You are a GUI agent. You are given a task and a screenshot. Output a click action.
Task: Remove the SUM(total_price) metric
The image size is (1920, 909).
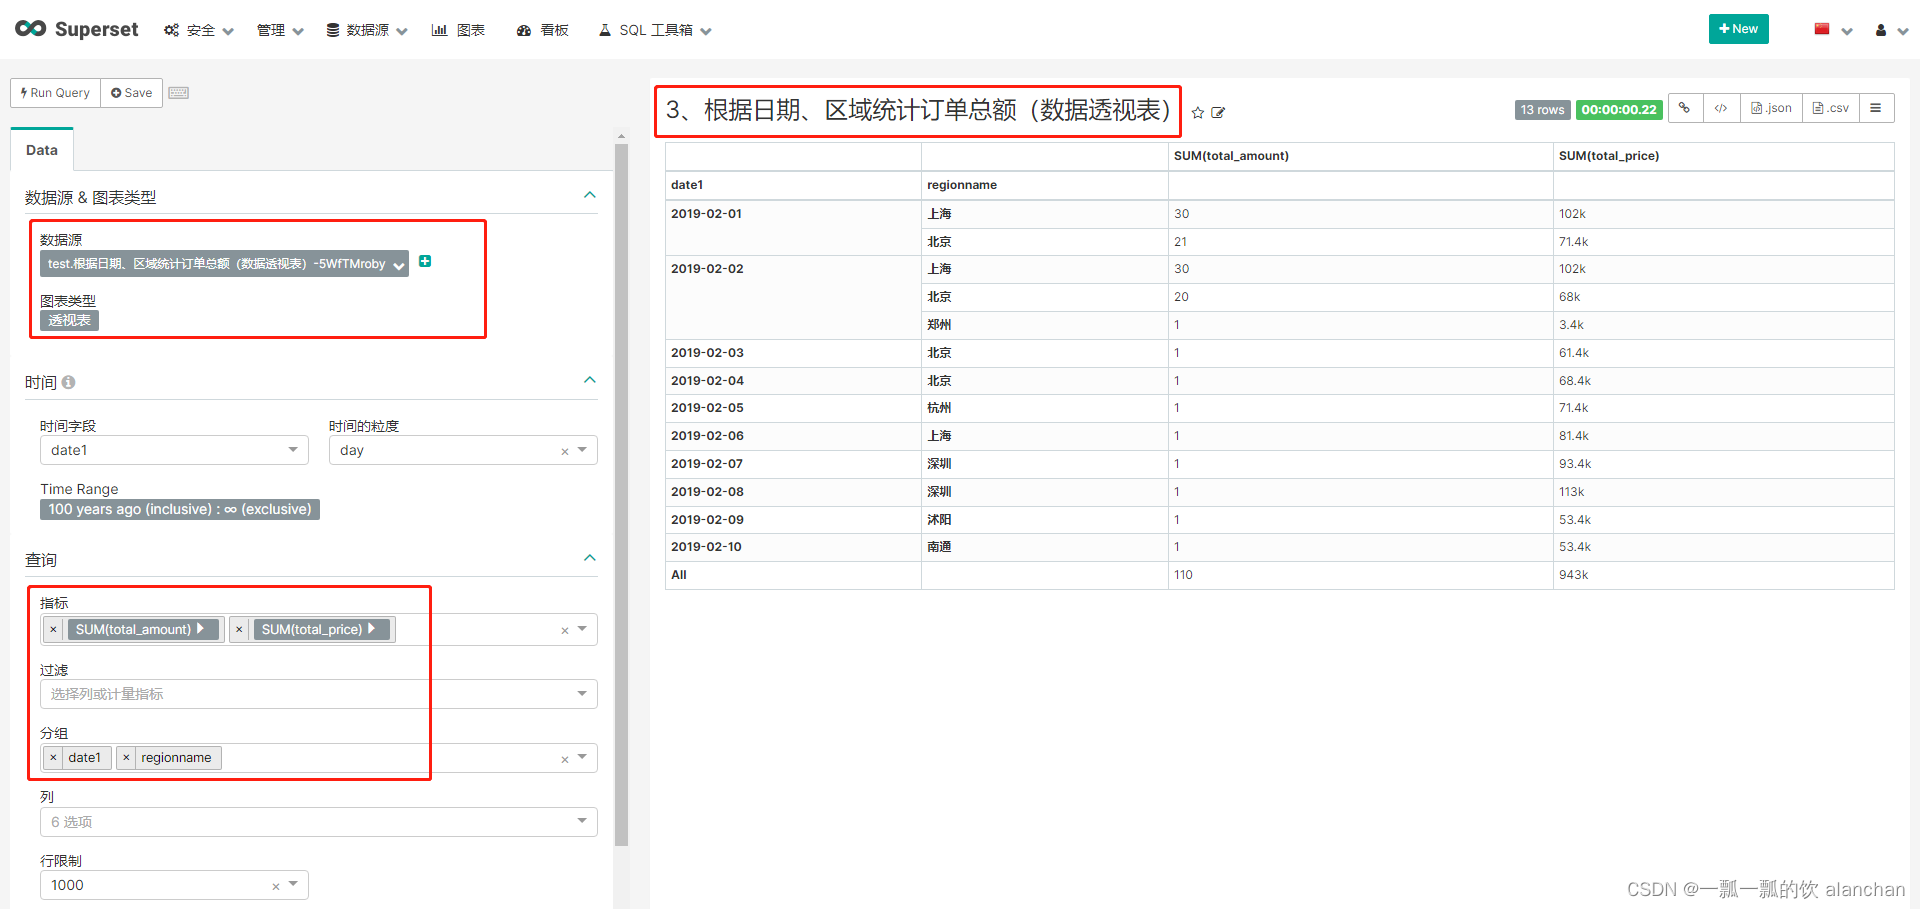pos(239,629)
